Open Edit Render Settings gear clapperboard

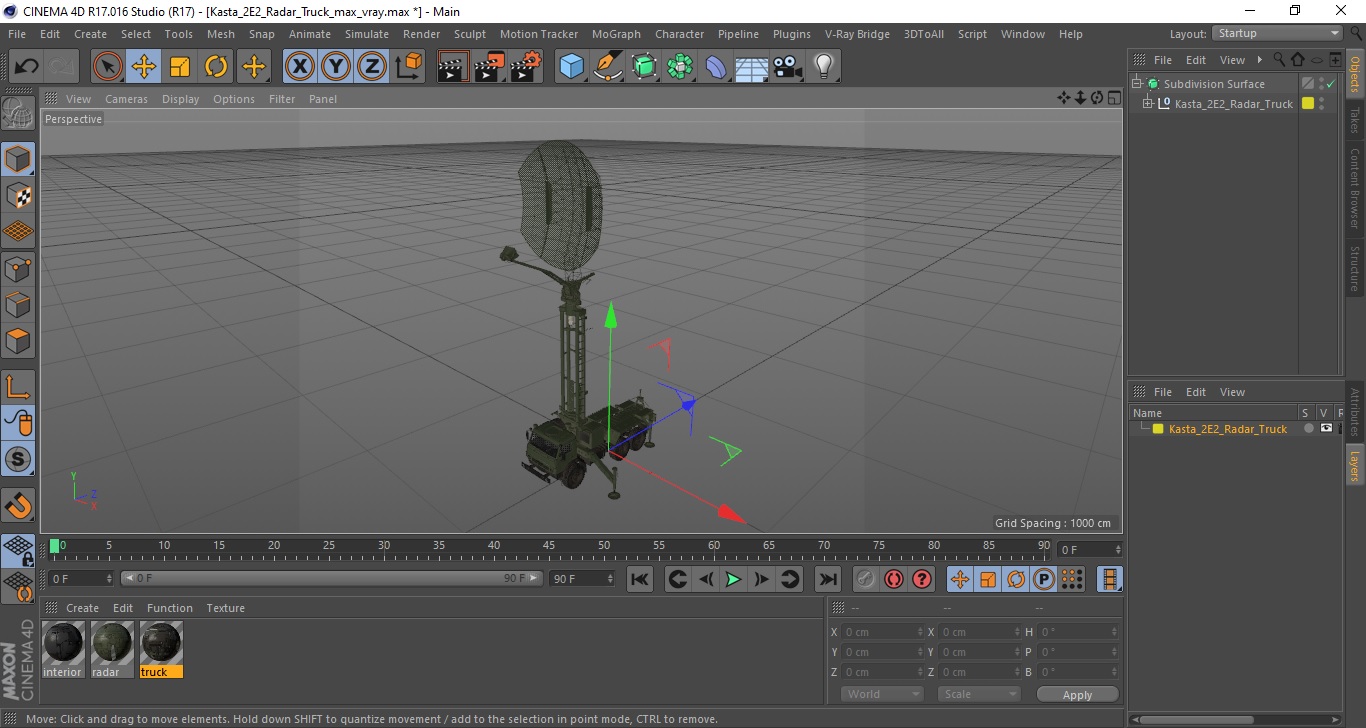[x=526, y=67]
